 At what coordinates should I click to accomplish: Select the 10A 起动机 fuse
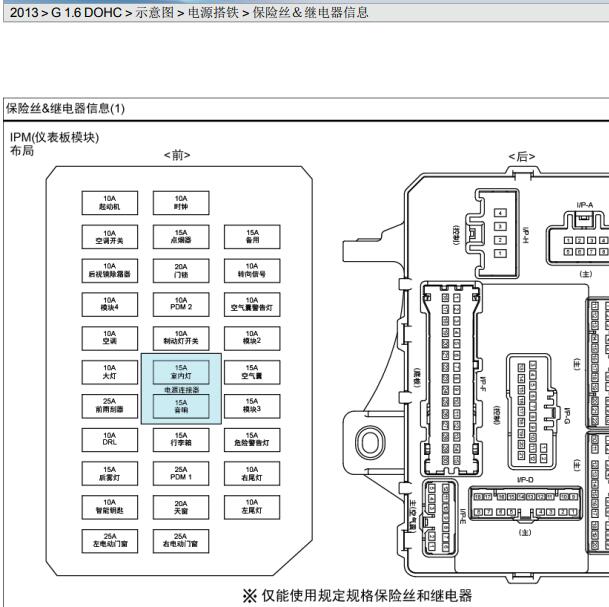pos(110,203)
